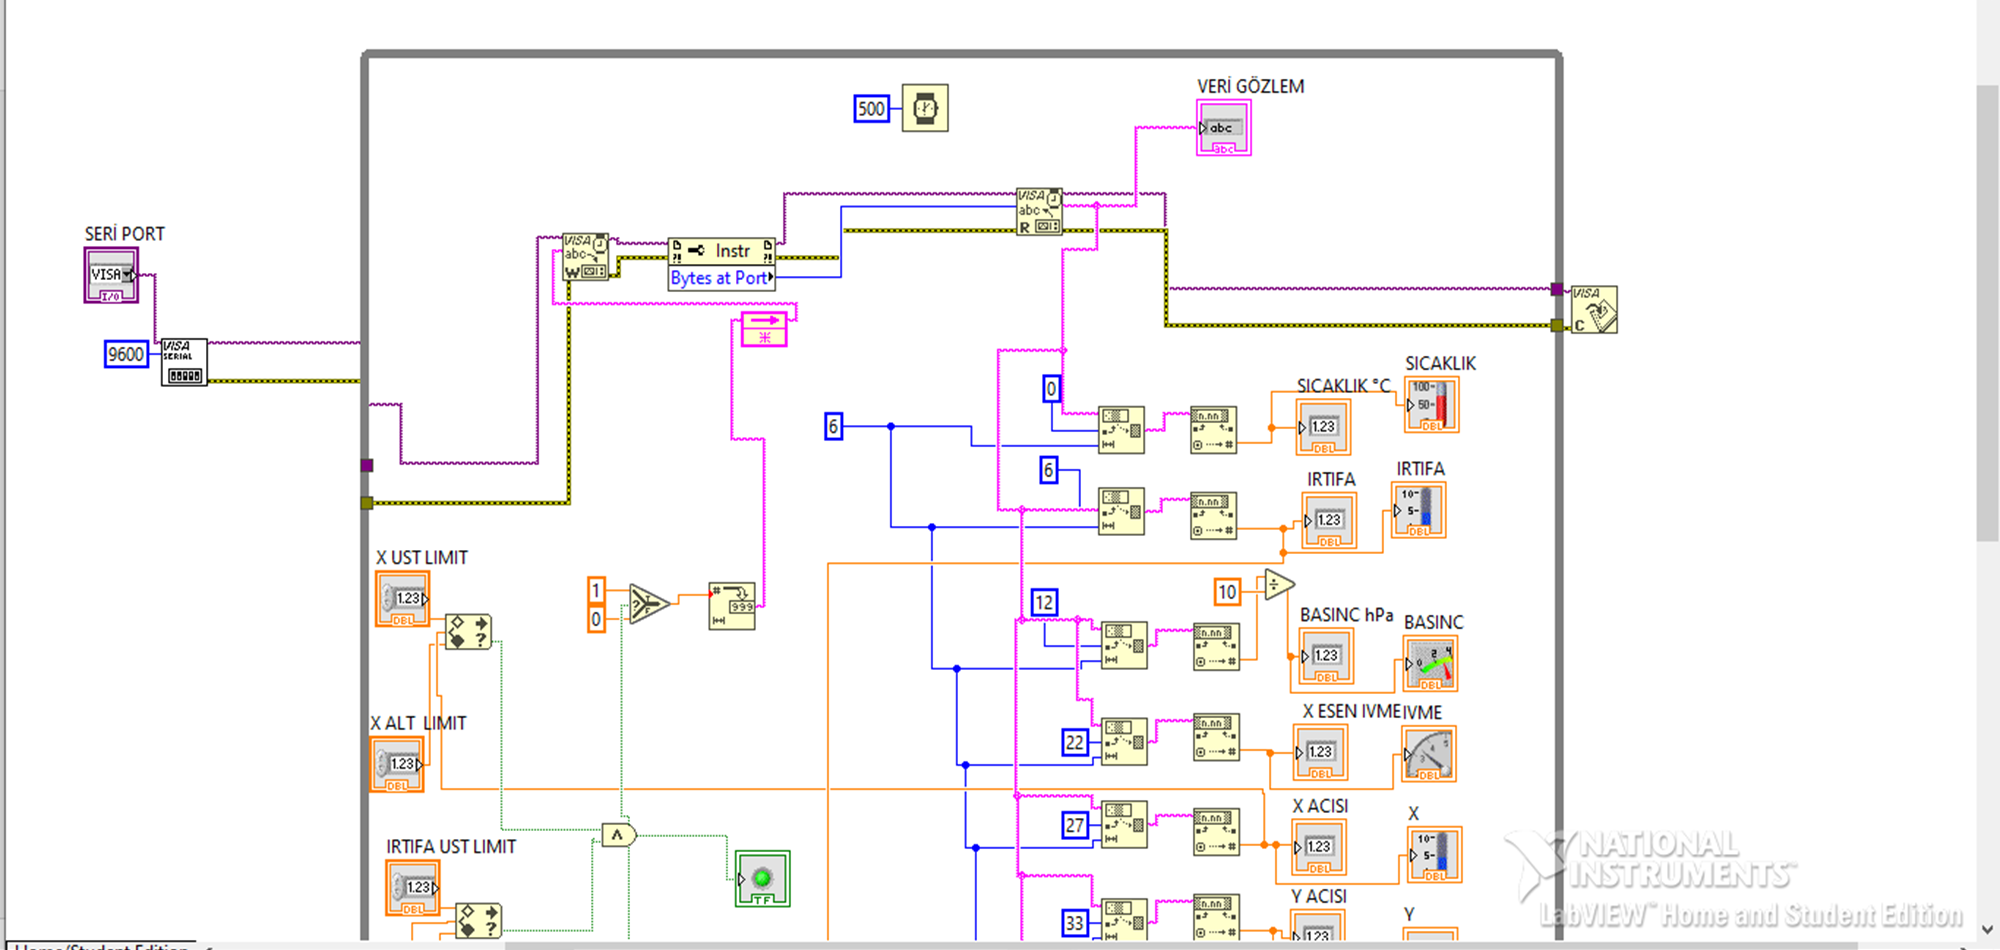Click the X UST LIMIT numeric control
The width and height of the screenshot is (2000, 950).
[400, 597]
